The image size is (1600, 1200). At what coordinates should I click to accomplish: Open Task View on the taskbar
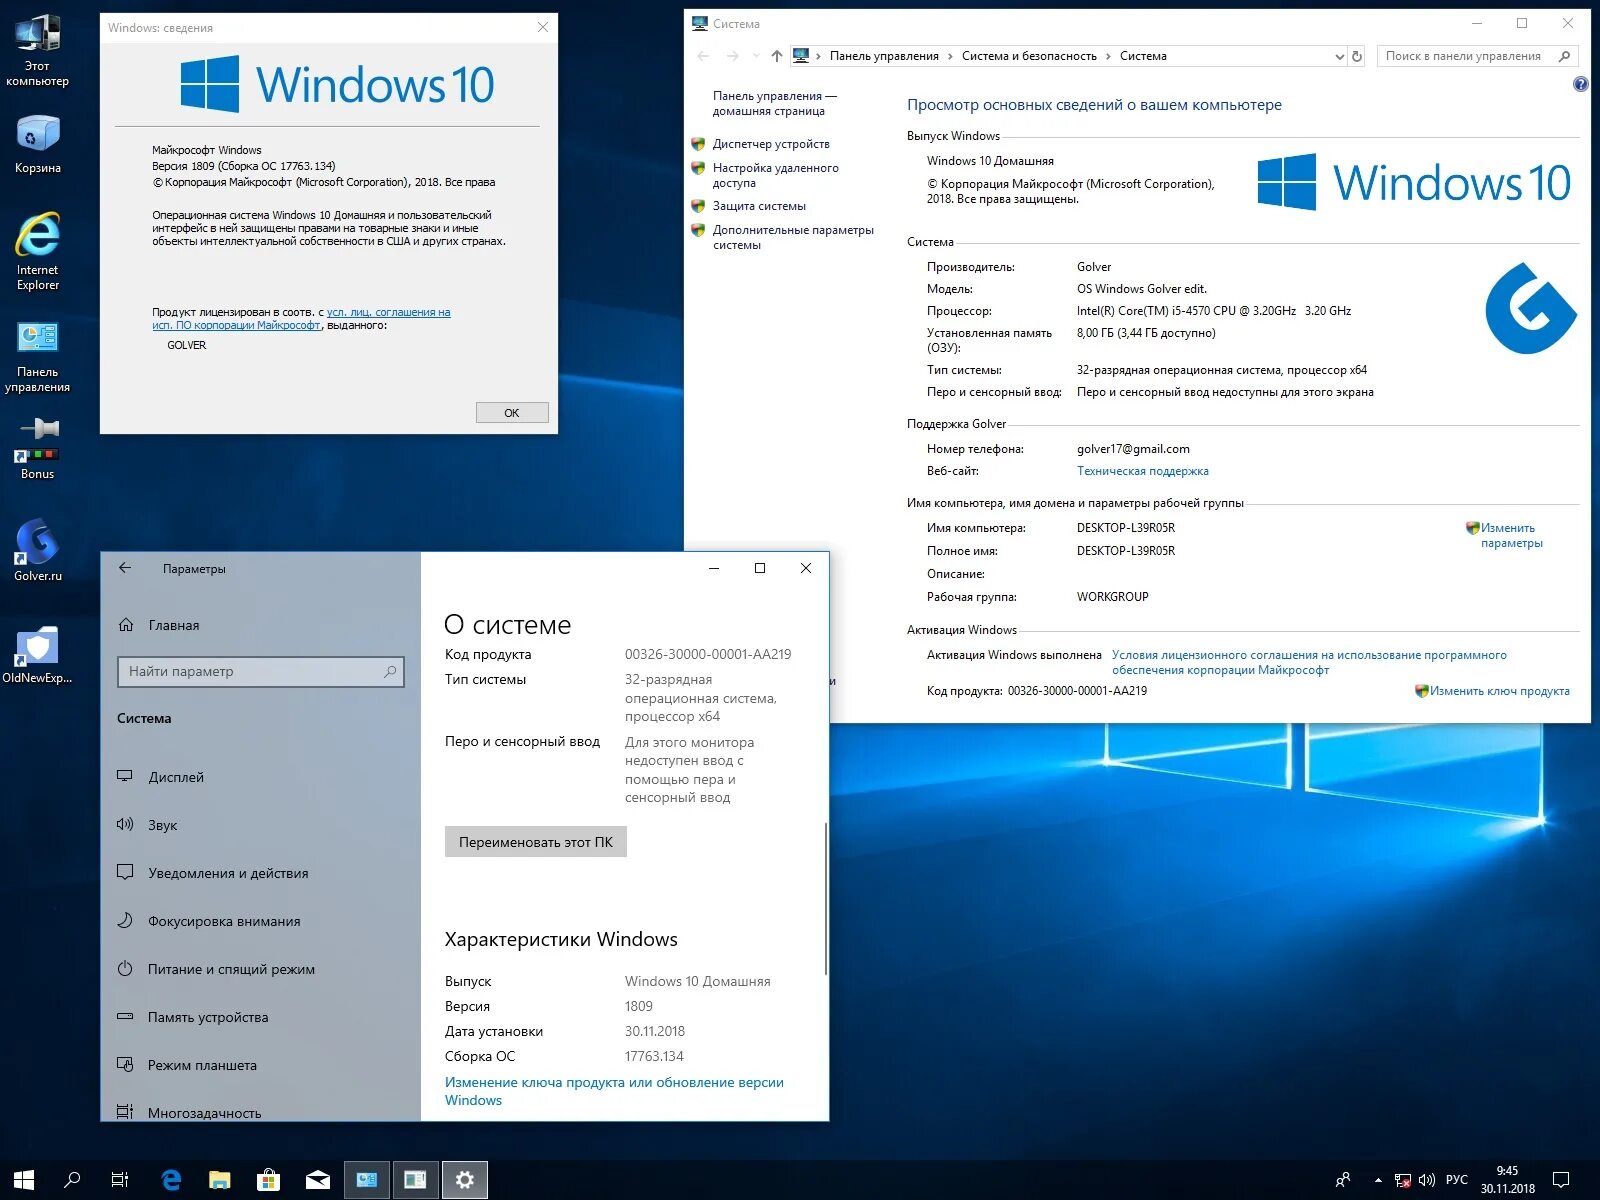tap(120, 1180)
